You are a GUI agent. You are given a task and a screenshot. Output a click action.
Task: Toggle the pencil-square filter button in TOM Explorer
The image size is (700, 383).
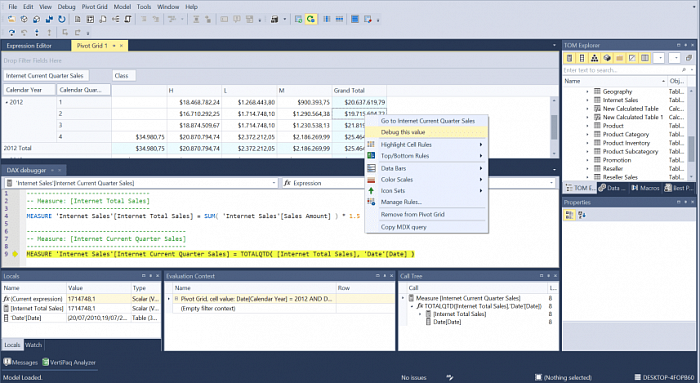[x=632, y=58]
